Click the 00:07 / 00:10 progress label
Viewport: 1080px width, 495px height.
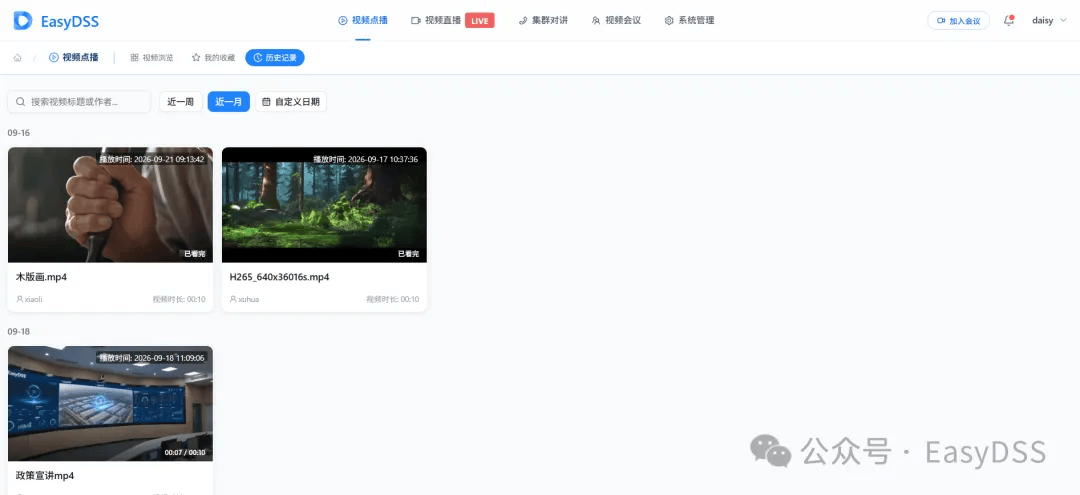[185, 452]
